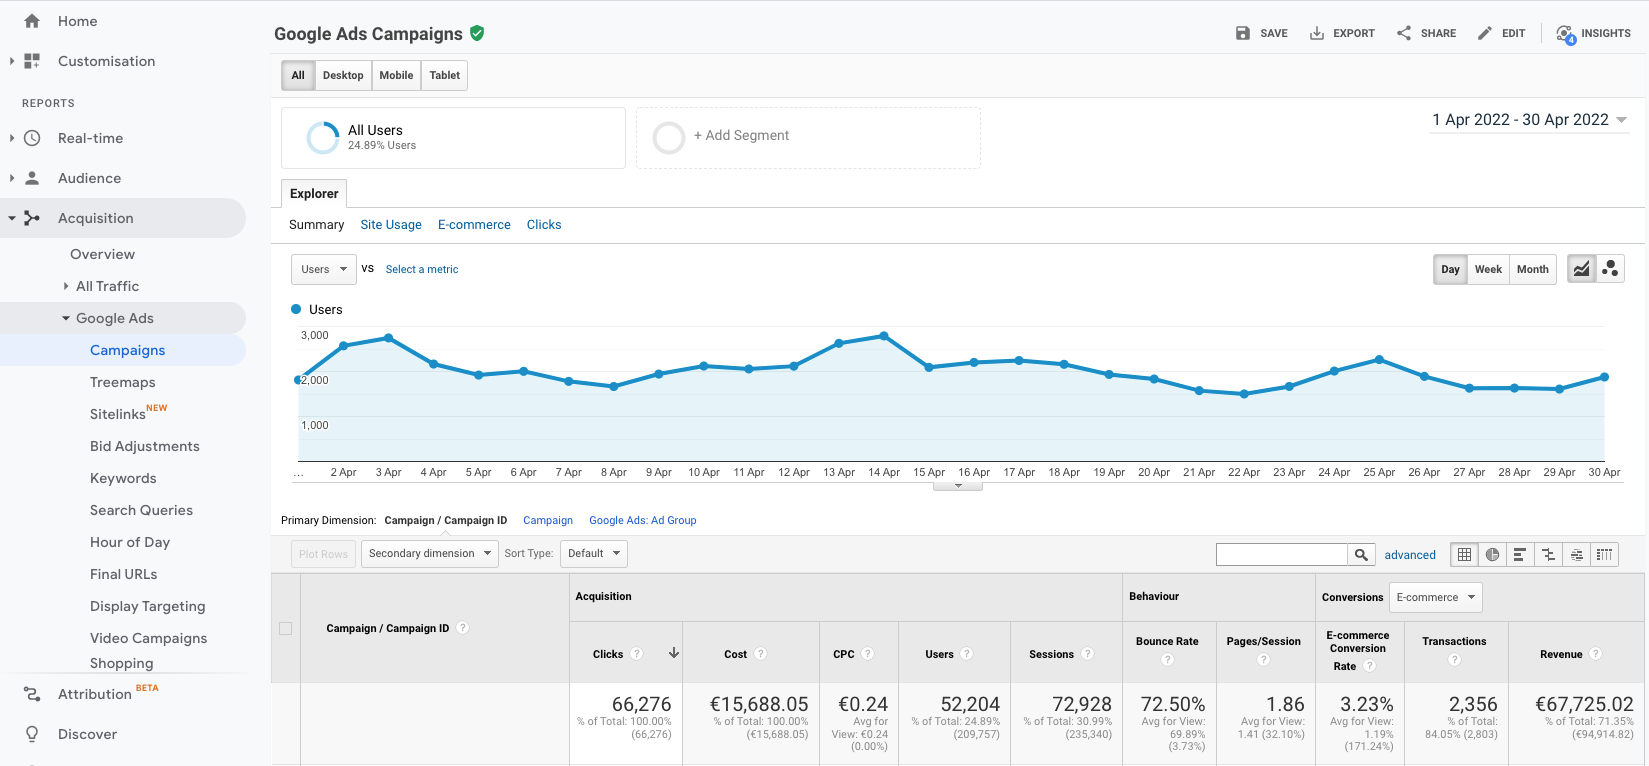Set chart granularity to Day
The width and height of the screenshot is (1649, 766).
pos(1450,269)
